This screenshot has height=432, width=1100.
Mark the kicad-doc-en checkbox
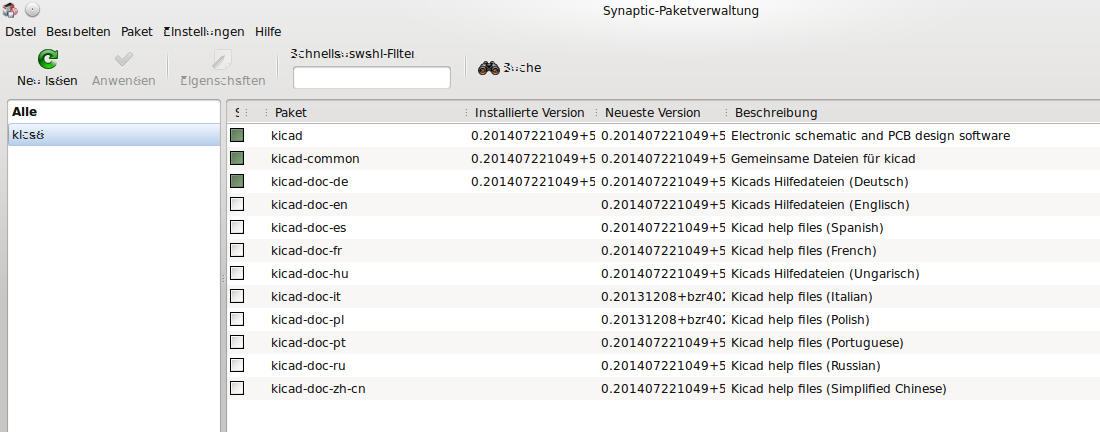click(x=237, y=204)
